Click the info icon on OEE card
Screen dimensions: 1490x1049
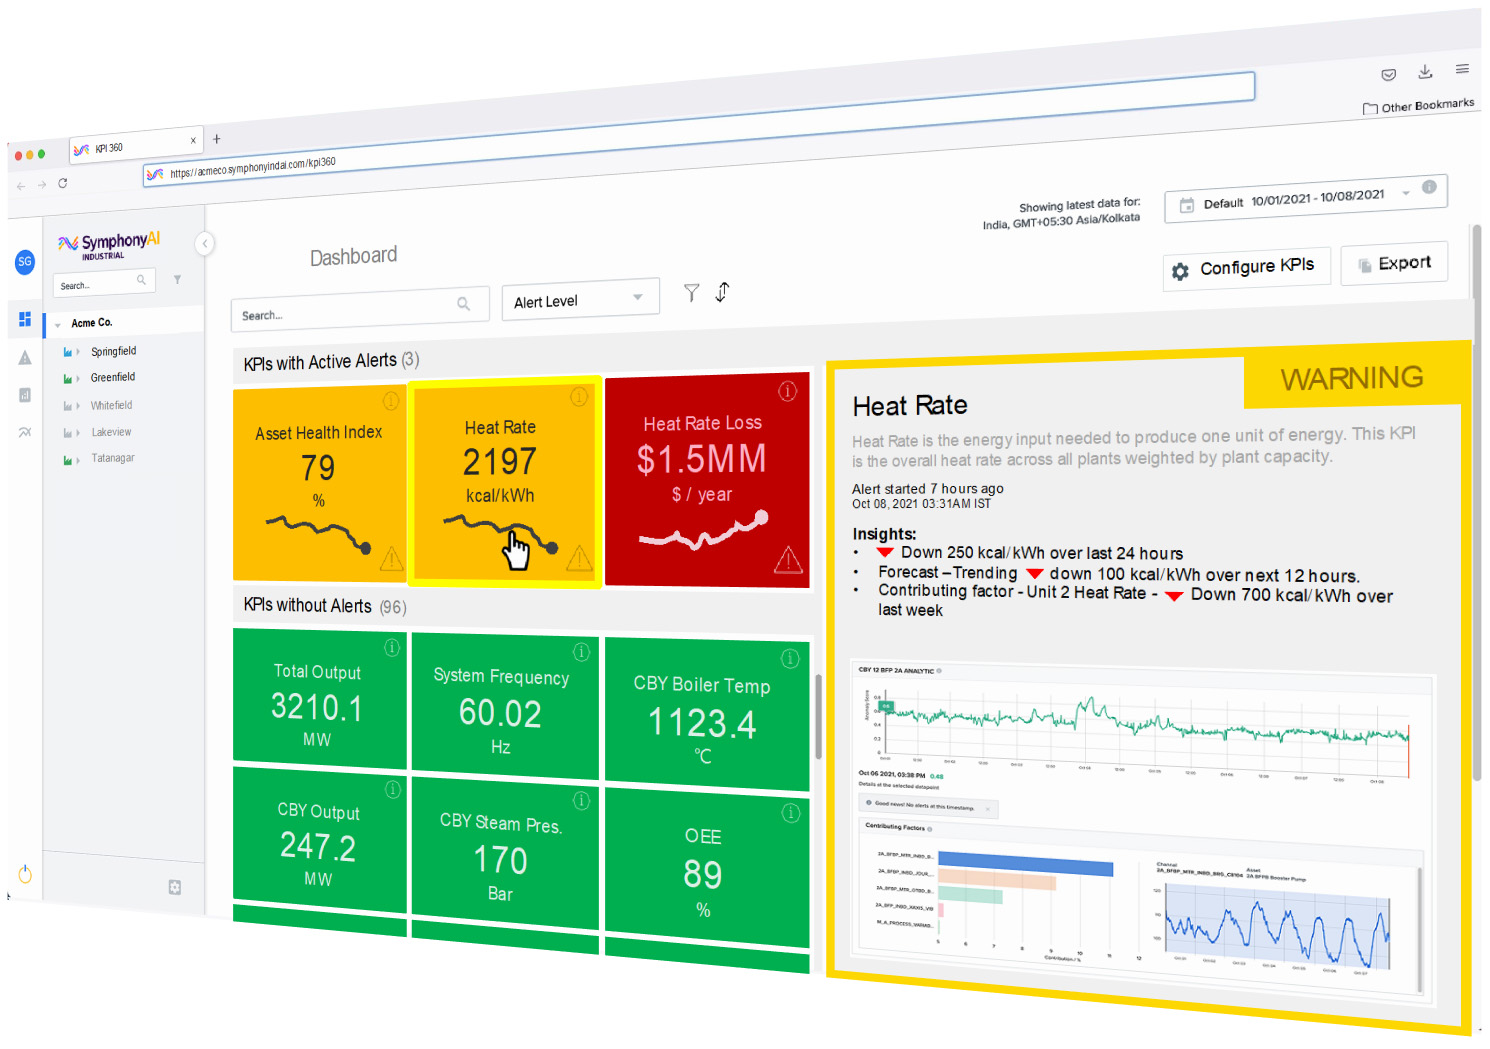coord(791,813)
